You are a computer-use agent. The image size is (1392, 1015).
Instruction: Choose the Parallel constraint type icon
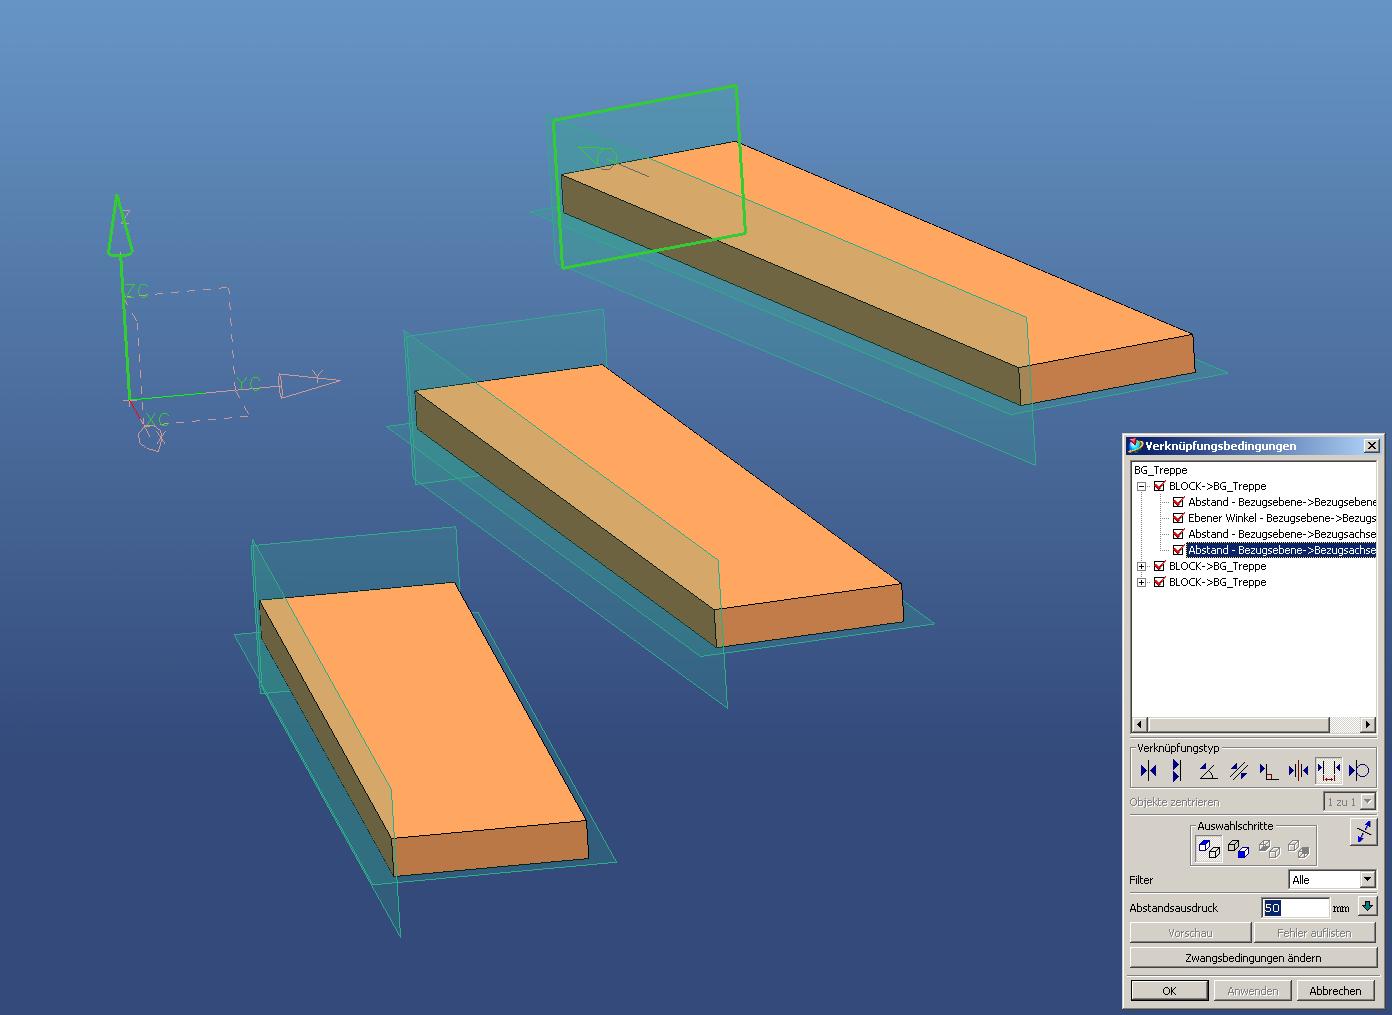tap(1238, 770)
